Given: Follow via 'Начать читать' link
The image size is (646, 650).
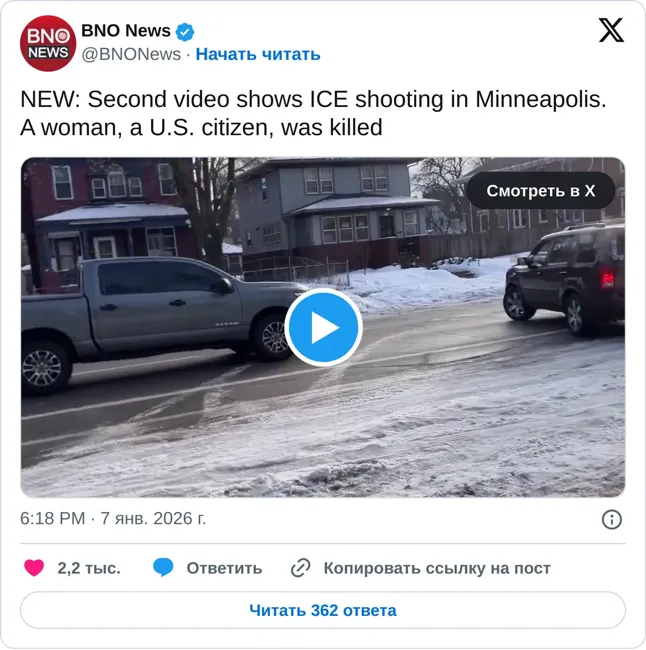Looking at the screenshot, I should tap(258, 54).
